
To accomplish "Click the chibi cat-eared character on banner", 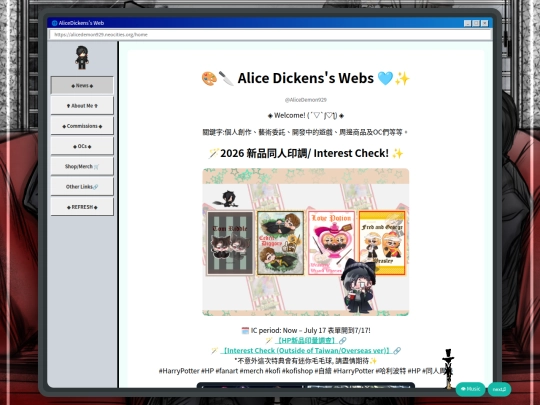I will 358,286.
